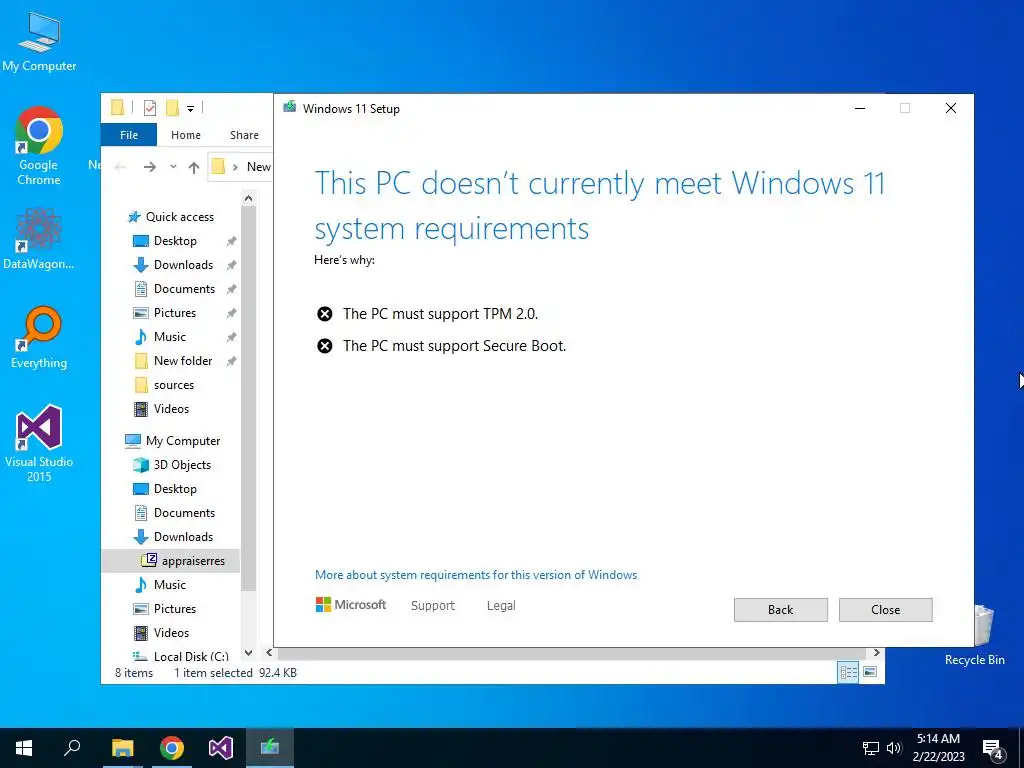Unpin Desktop using its Quick access pin icon
This screenshot has height=768, width=1024.
[231, 241]
